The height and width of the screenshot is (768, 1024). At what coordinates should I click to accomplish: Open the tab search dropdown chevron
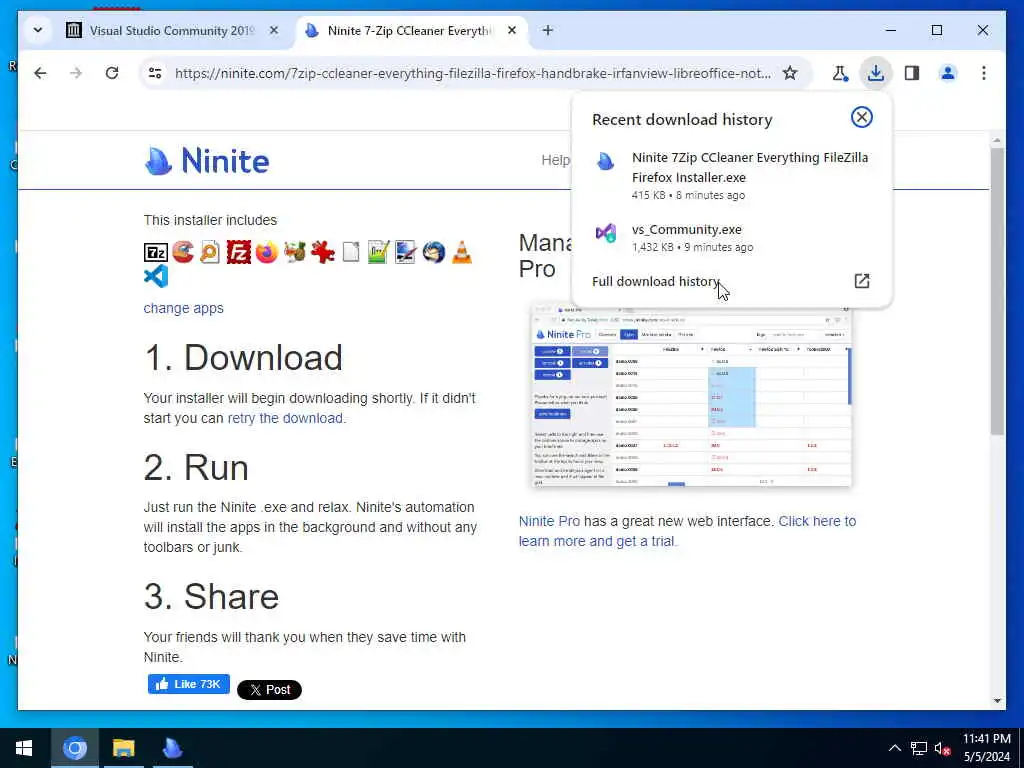click(x=38, y=30)
